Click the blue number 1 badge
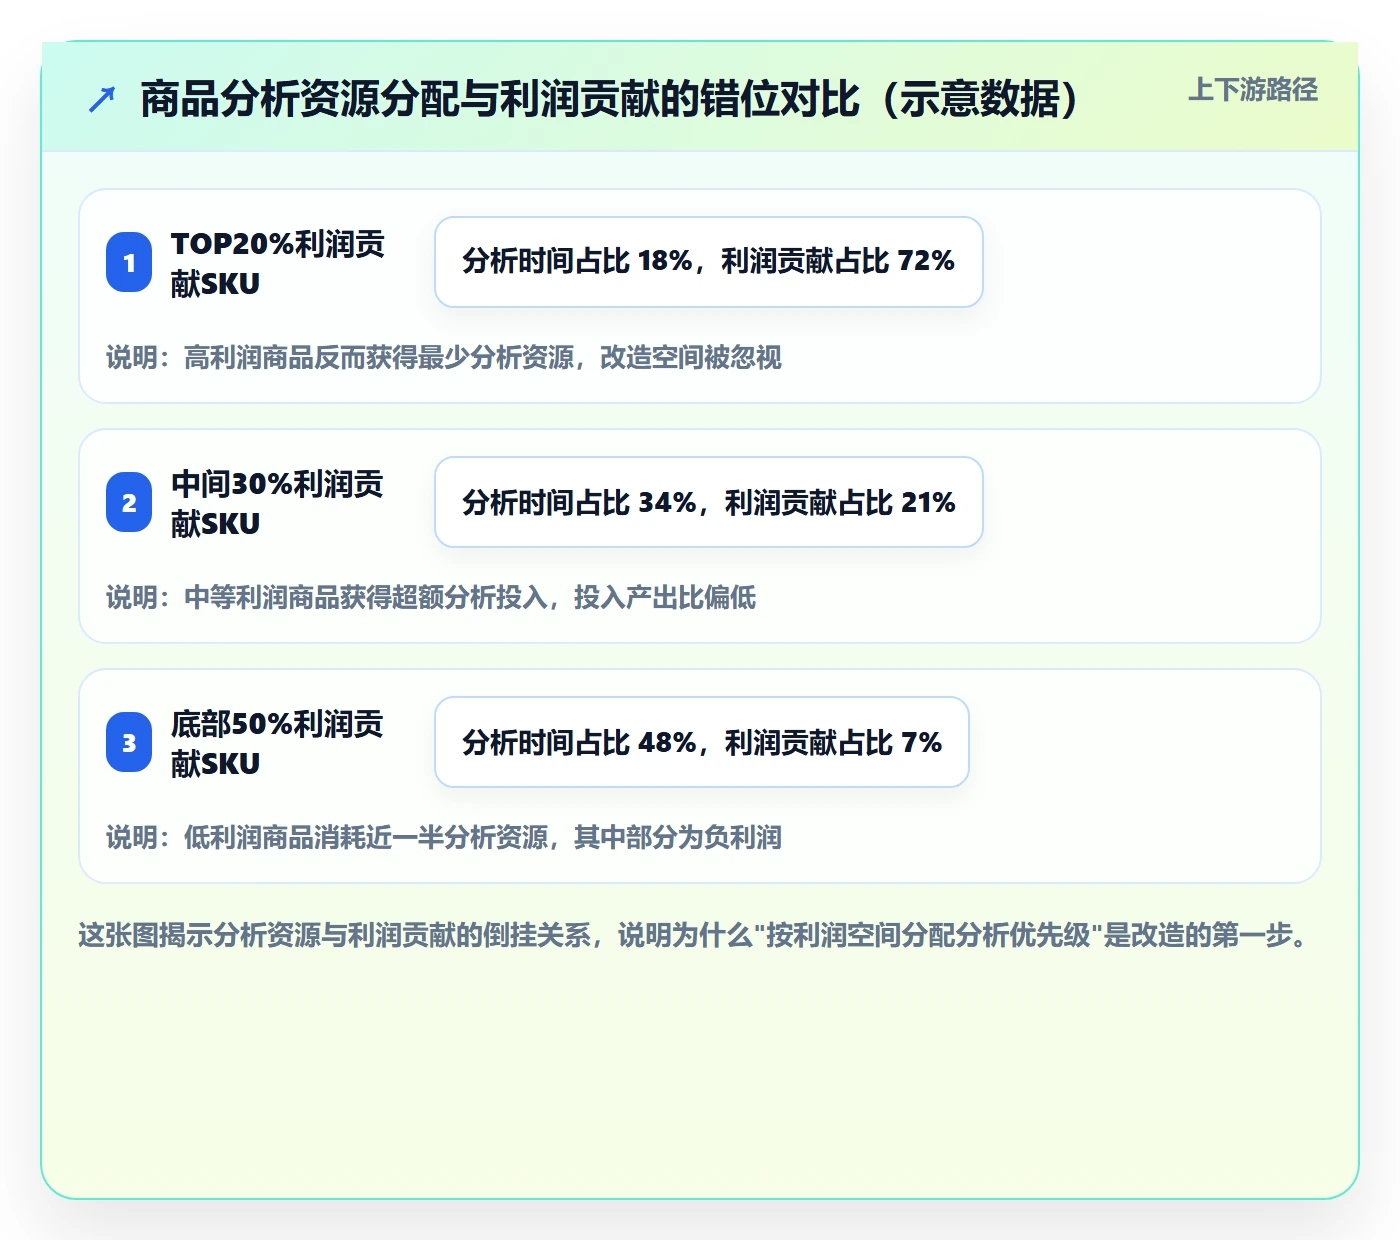 129,263
